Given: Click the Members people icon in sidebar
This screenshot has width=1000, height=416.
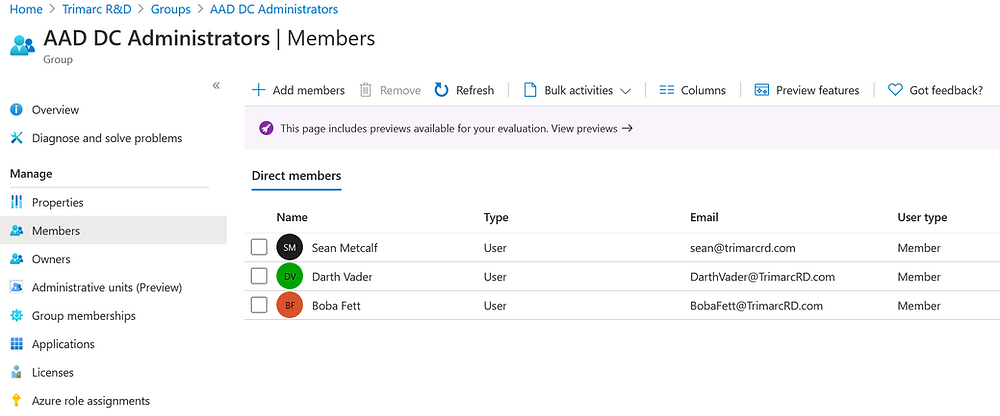Looking at the screenshot, I should coord(17,231).
